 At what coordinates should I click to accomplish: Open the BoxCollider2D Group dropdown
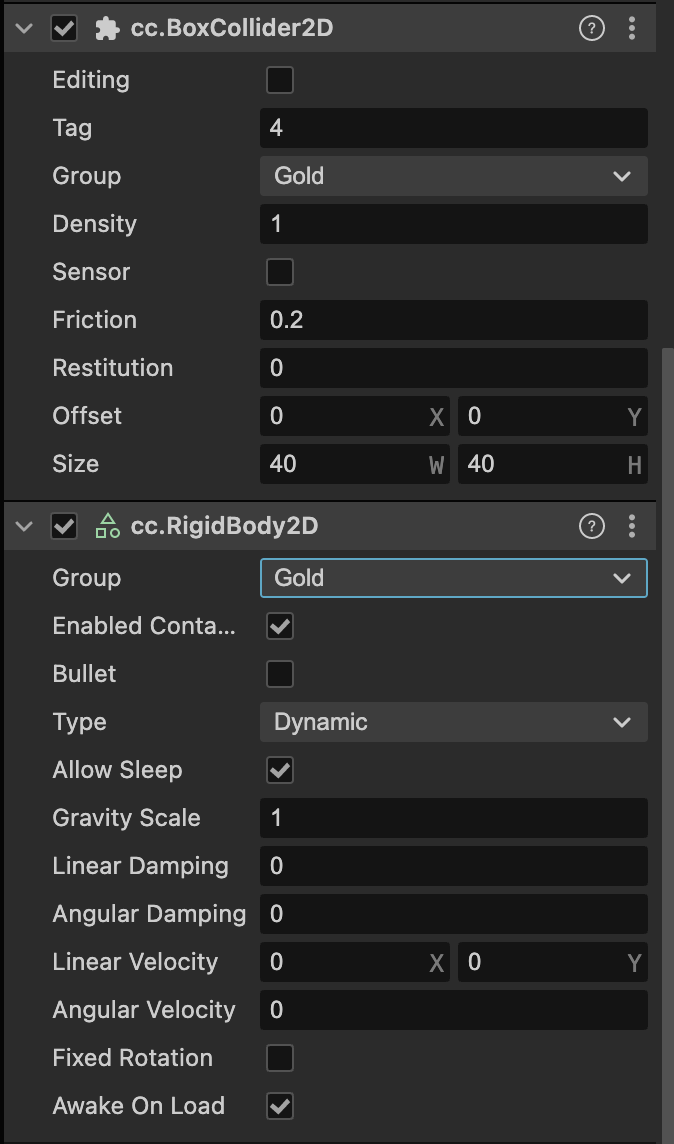pos(453,176)
